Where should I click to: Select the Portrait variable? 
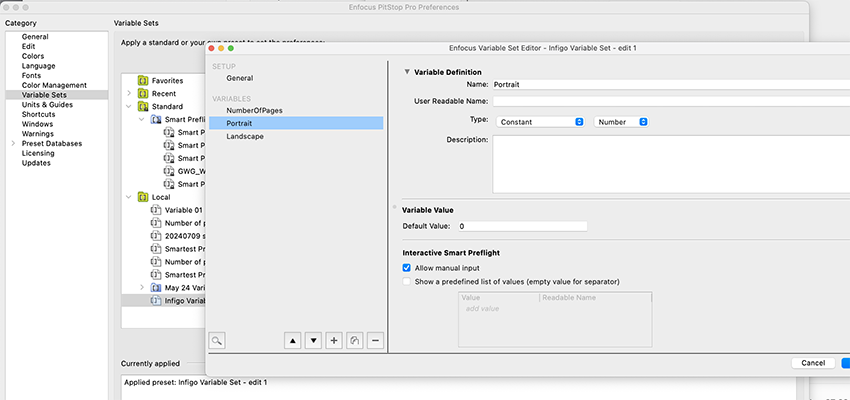(x=296, y=123)
